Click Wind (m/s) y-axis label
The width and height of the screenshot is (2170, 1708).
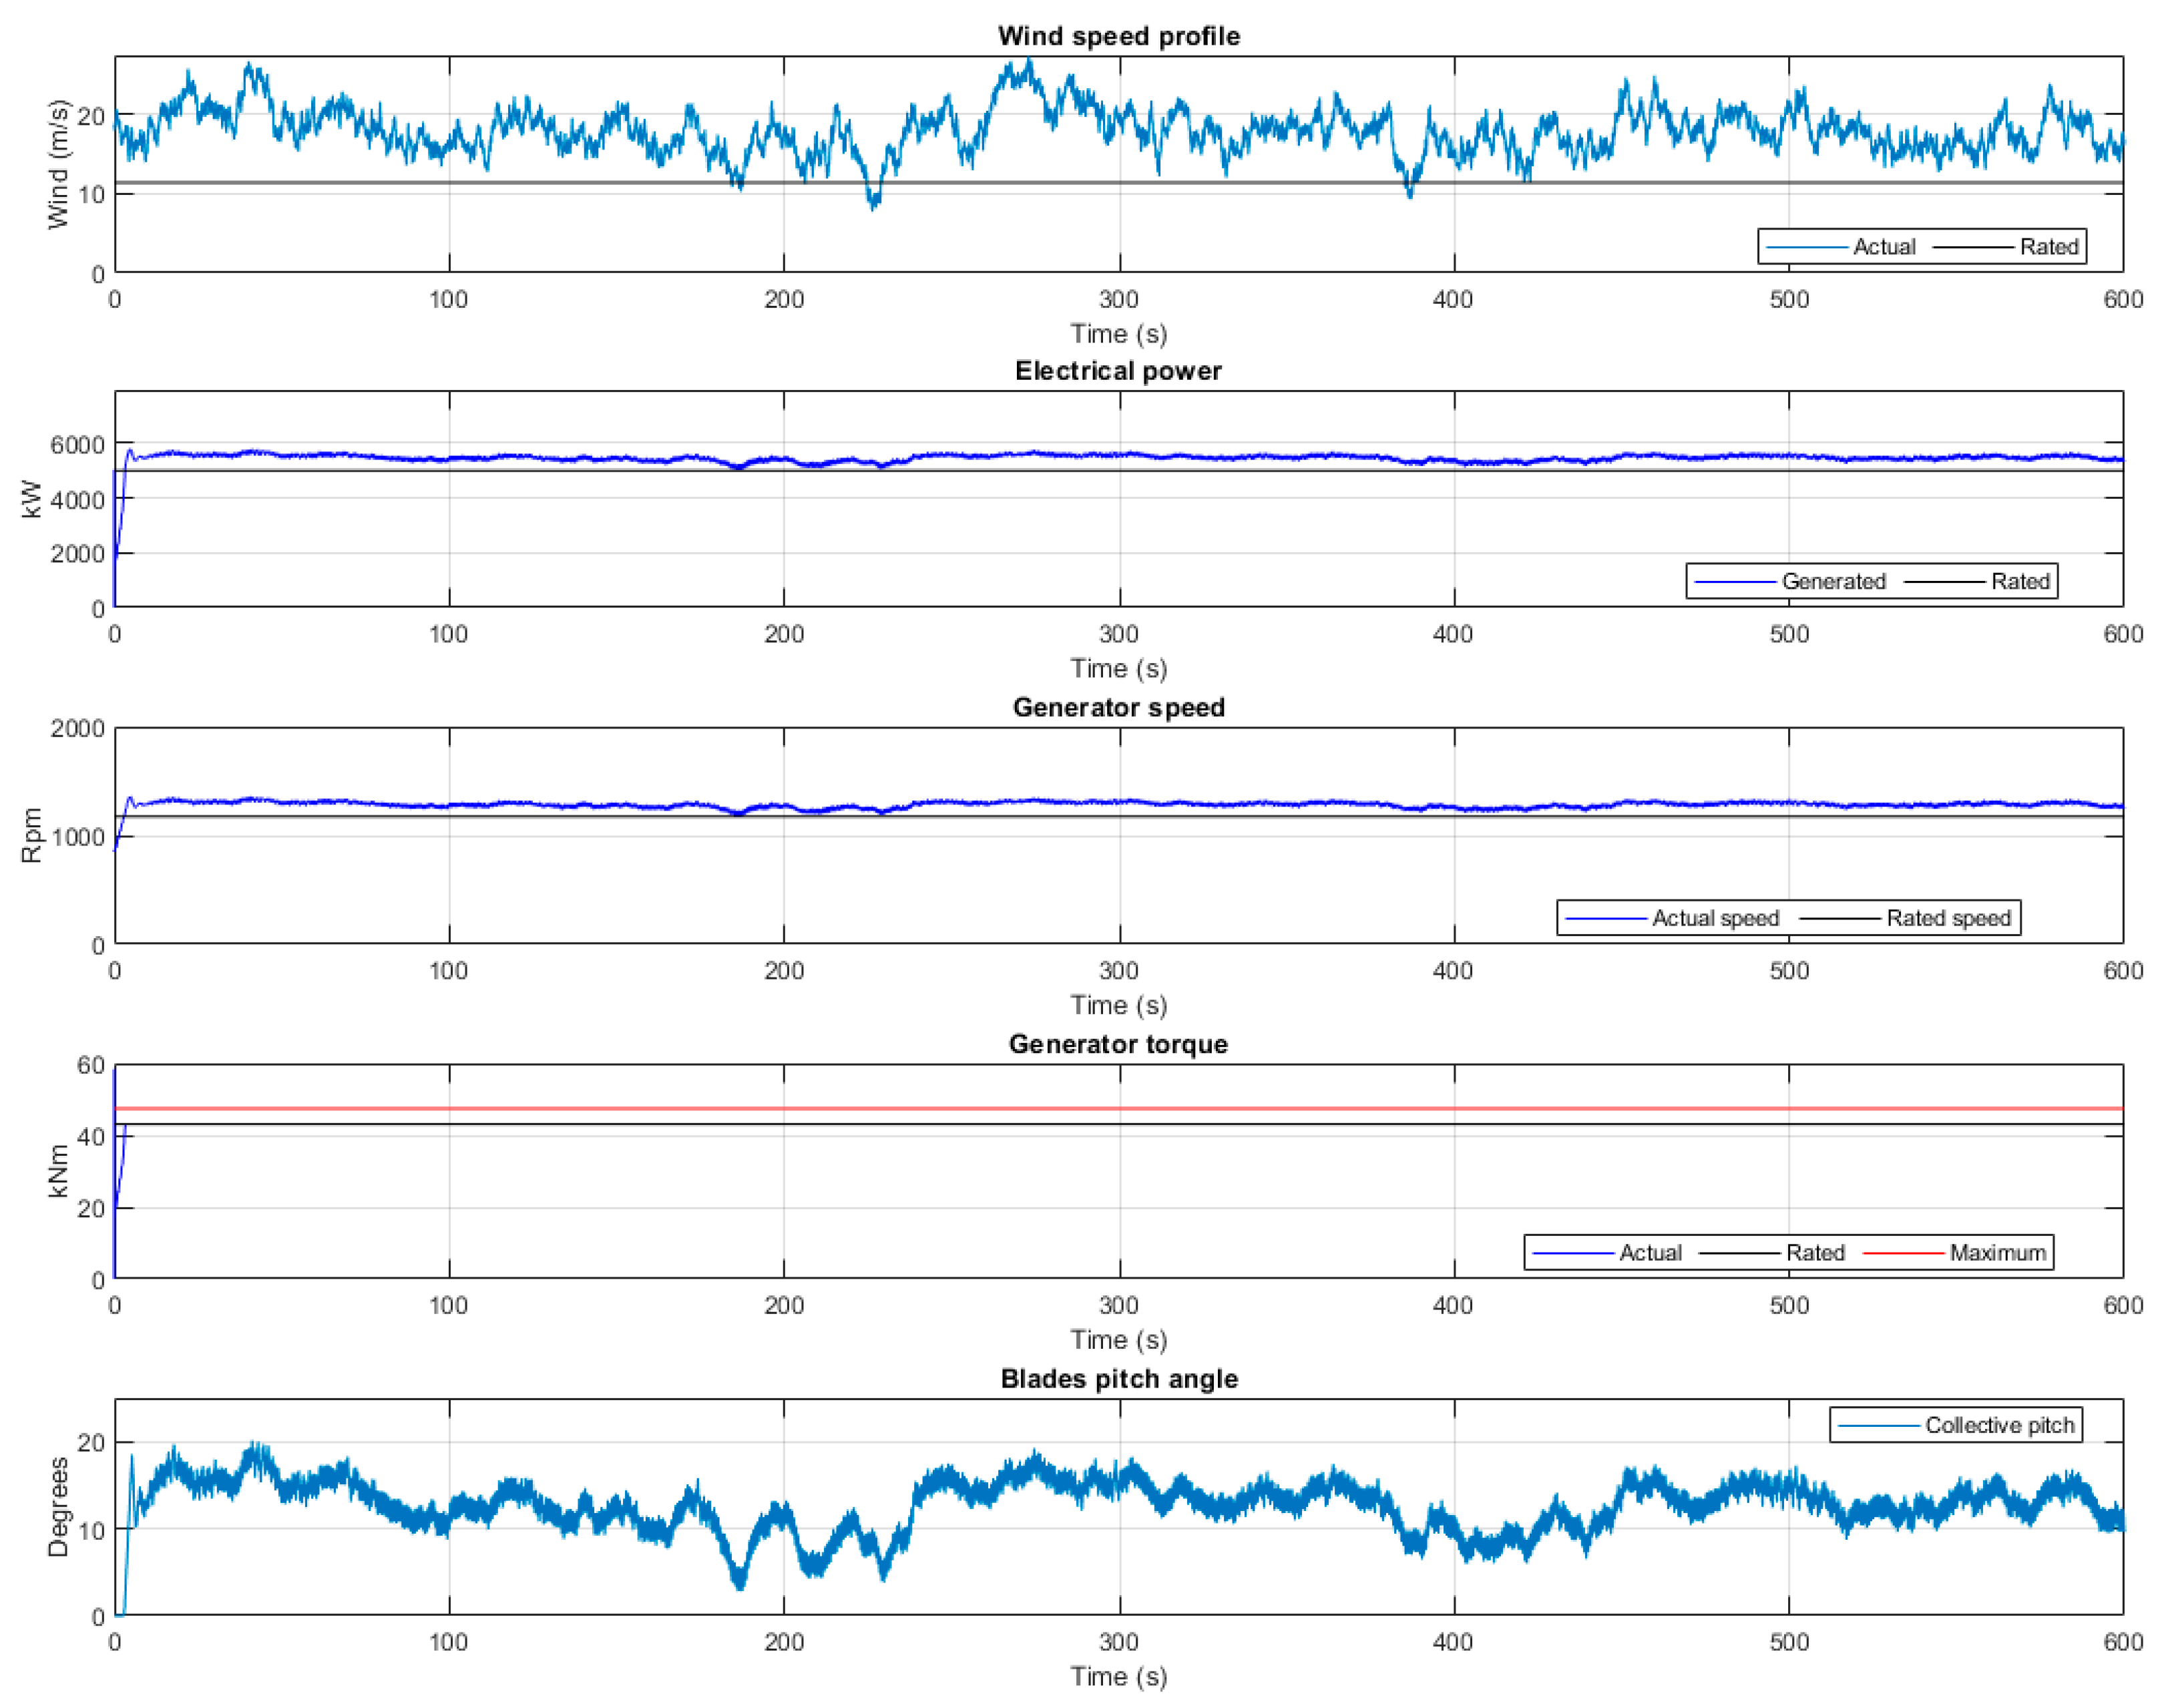coord(58,164)
